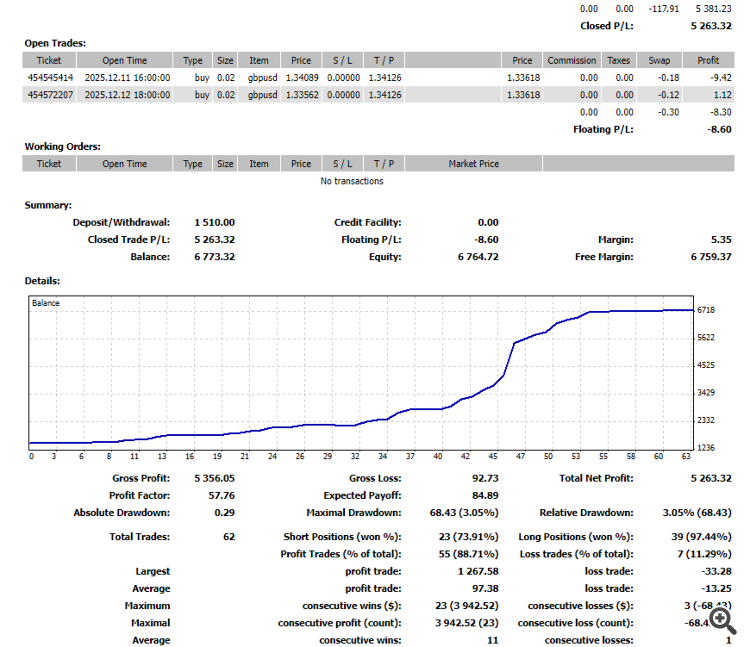Click the open price 1.34089

tap(302, 77)
